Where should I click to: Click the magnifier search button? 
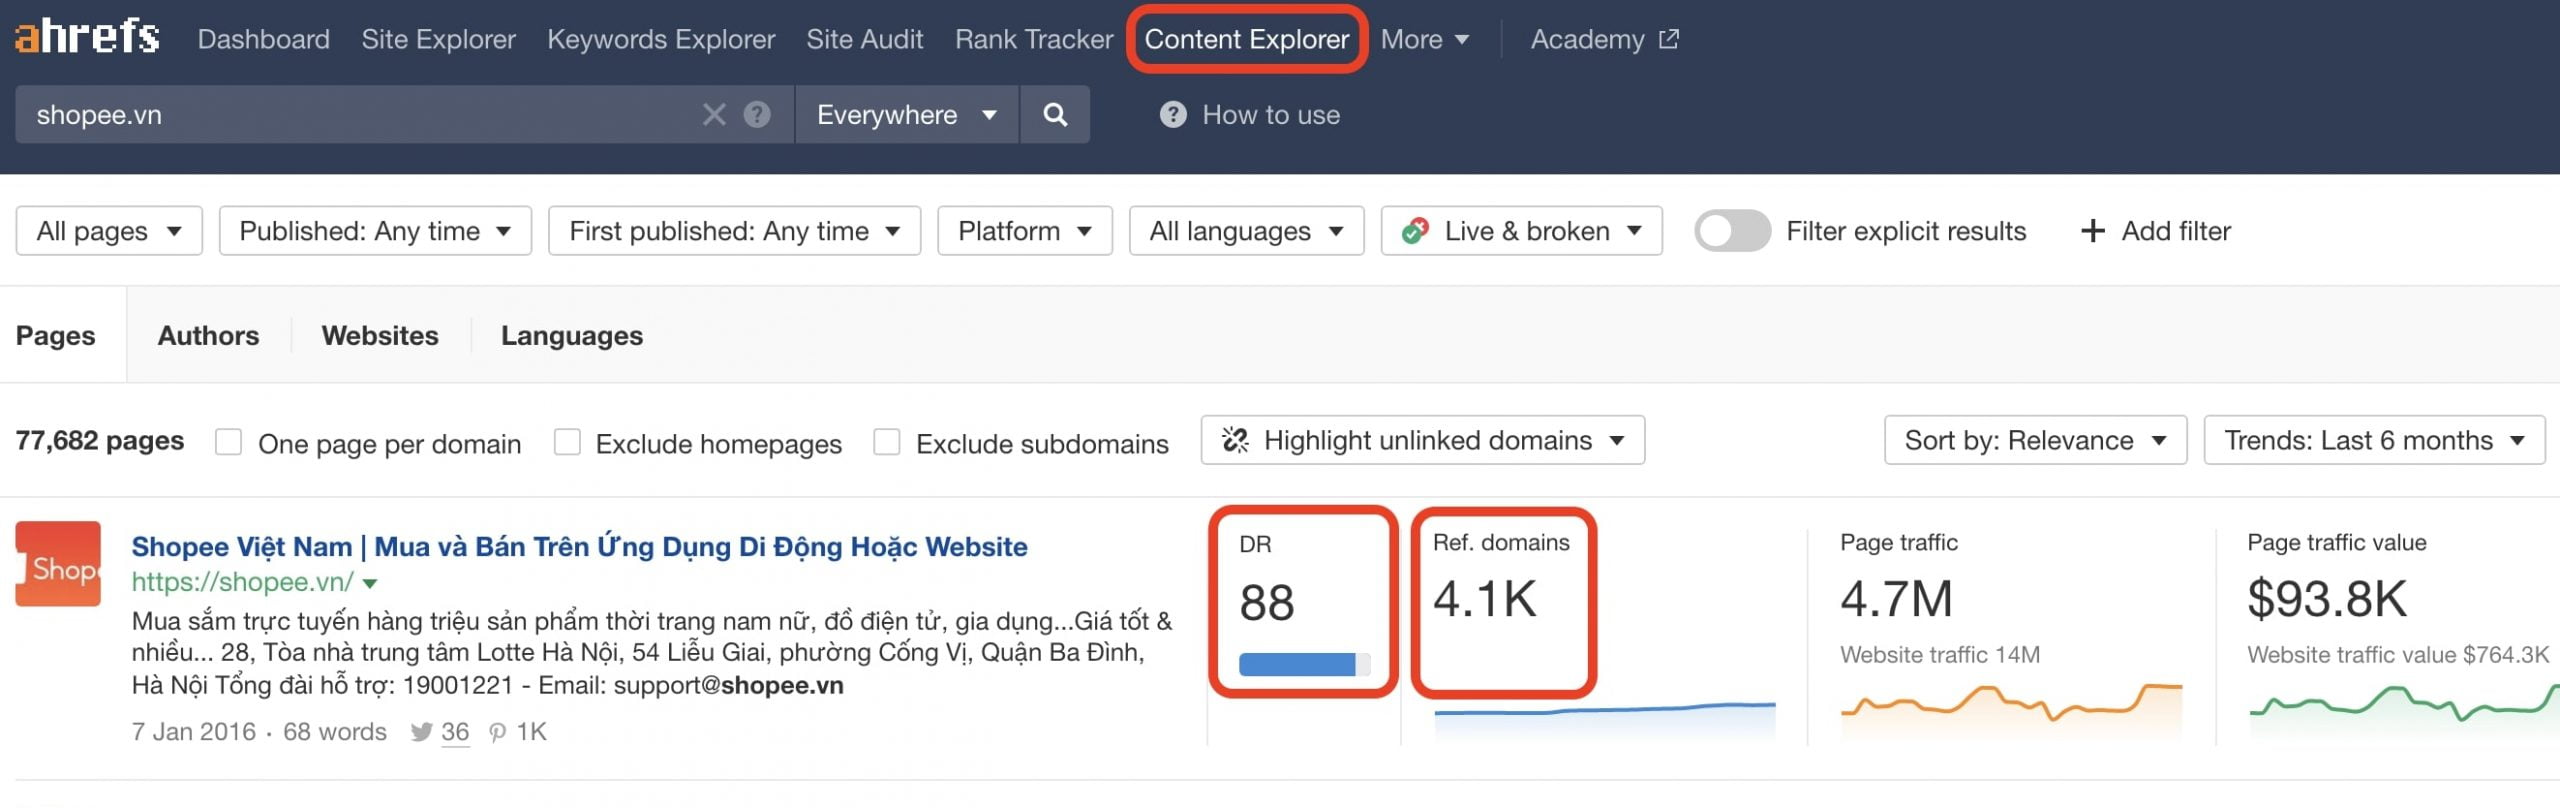[x=1055, y=115]
